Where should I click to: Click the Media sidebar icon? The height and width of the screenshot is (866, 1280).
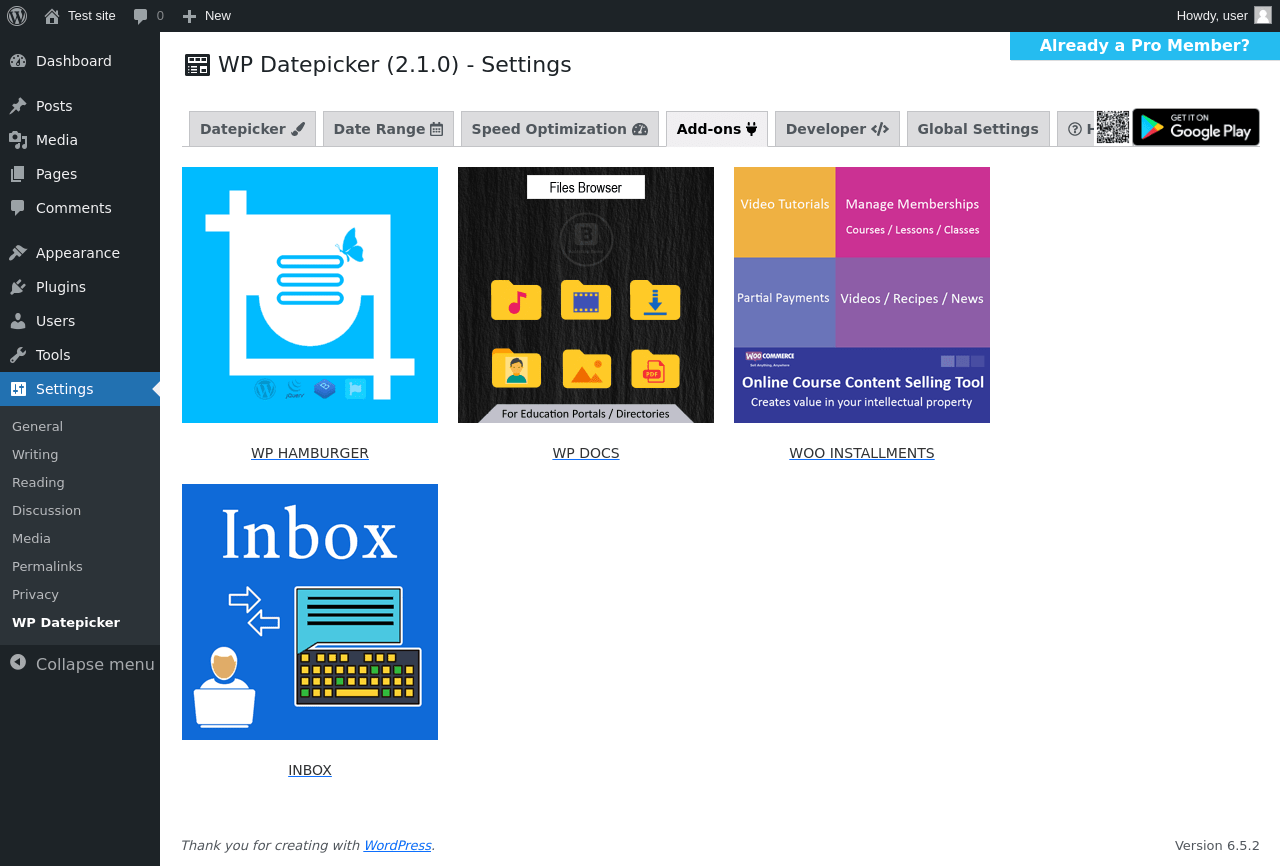(x=18, y=140)
